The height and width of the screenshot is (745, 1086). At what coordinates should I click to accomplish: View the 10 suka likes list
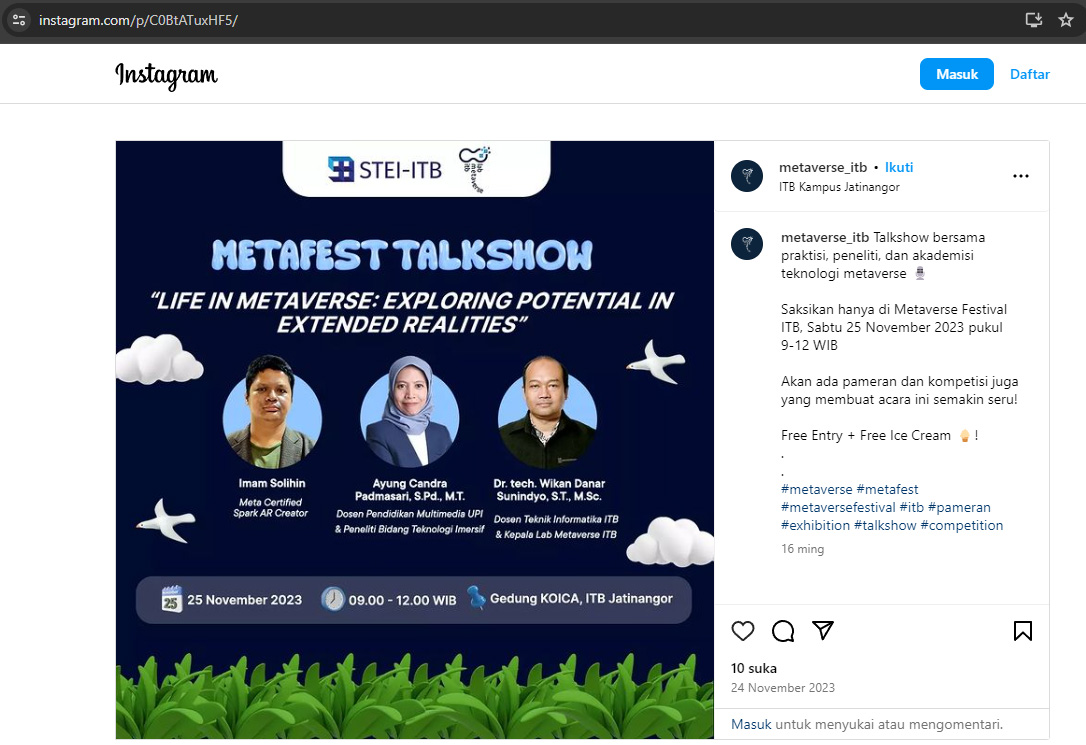[754, 669]
